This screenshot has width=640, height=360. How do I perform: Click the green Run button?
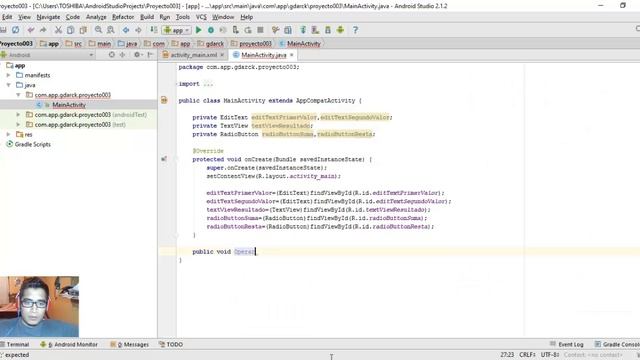point(198,30)
